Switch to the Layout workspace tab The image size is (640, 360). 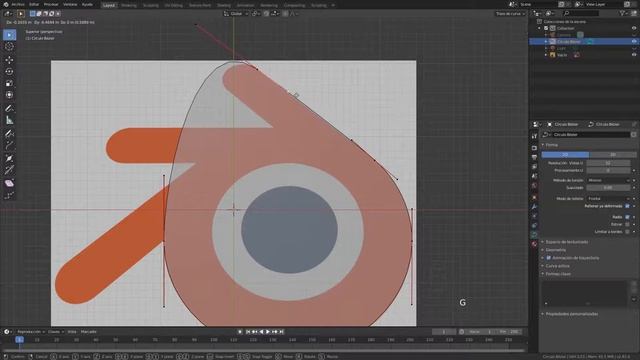coord(109,5)
